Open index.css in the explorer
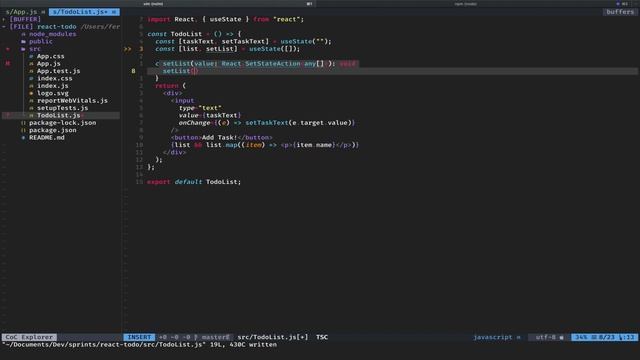The image size is (640, 360). (55, 78)
